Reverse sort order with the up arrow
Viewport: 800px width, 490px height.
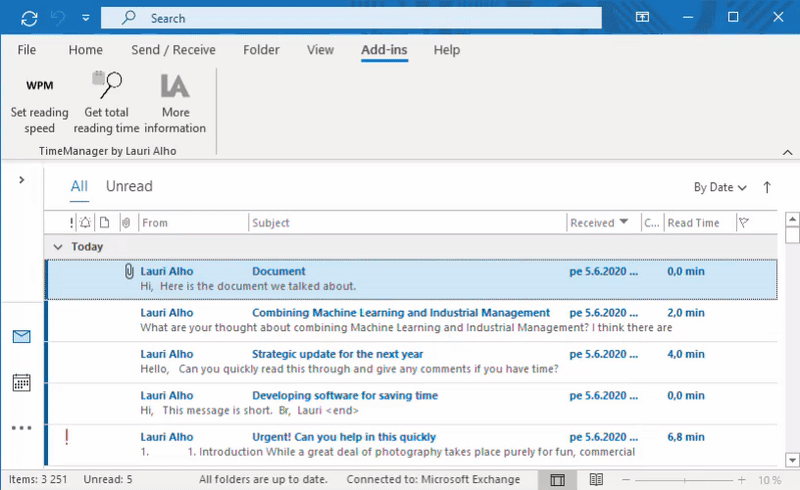pyautogui.click(x=767, y=187)
